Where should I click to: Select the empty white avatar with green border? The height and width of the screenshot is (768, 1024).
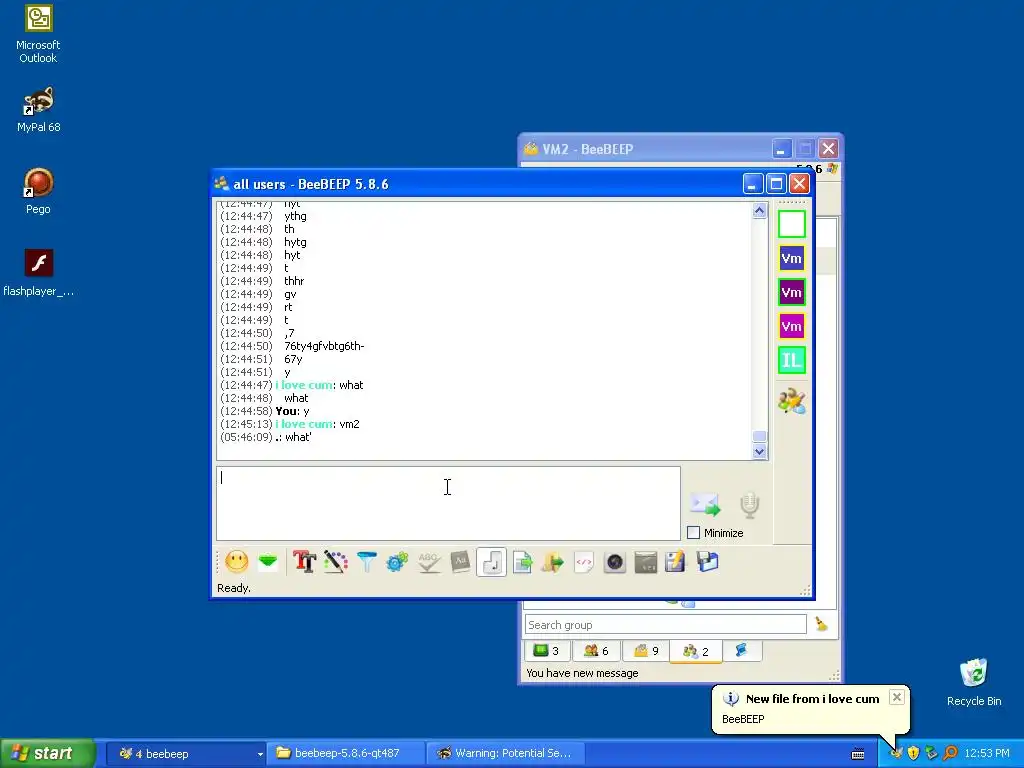click(x=792, y=224)
